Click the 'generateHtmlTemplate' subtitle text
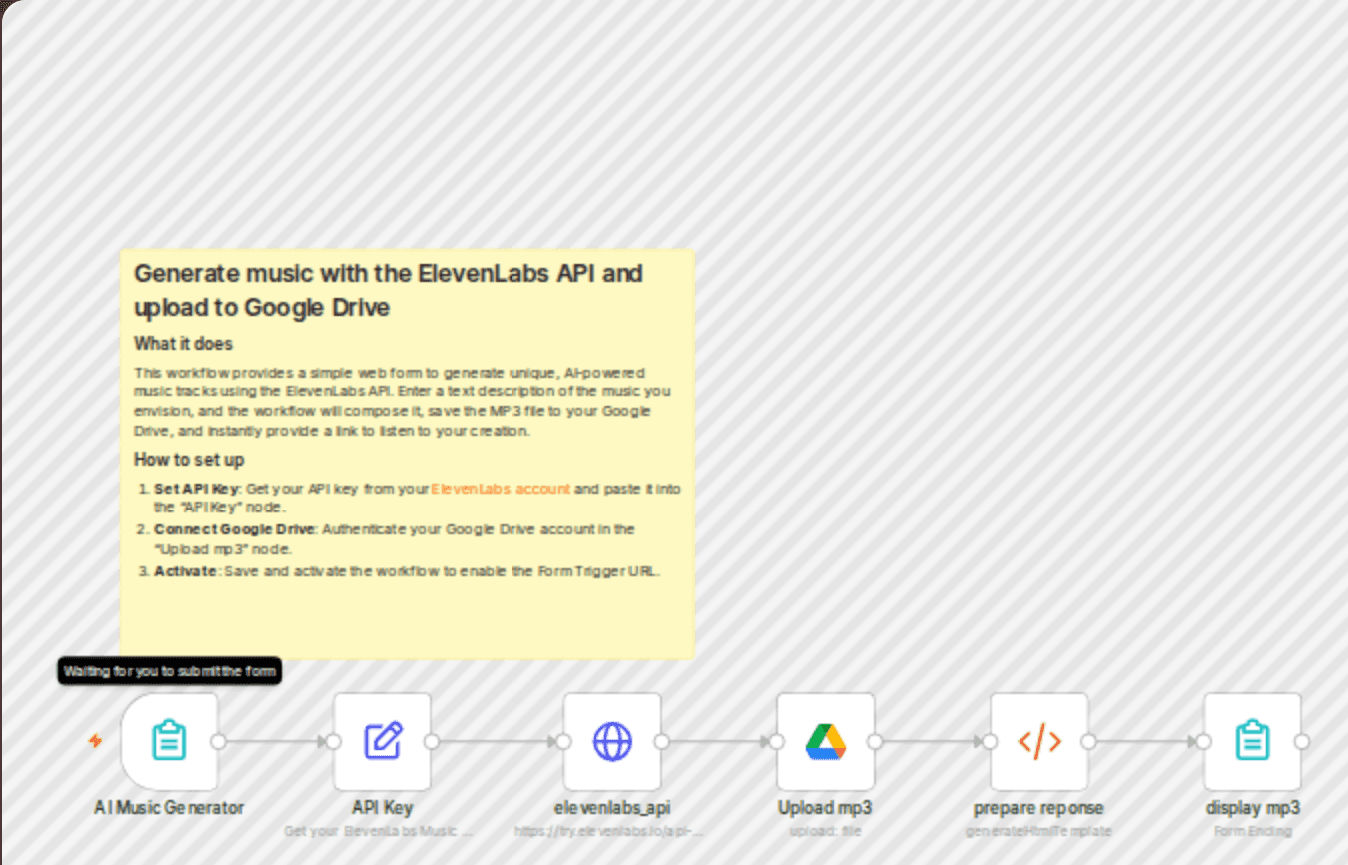This screenshot has width=1348, height=865. coord(1039,831)
